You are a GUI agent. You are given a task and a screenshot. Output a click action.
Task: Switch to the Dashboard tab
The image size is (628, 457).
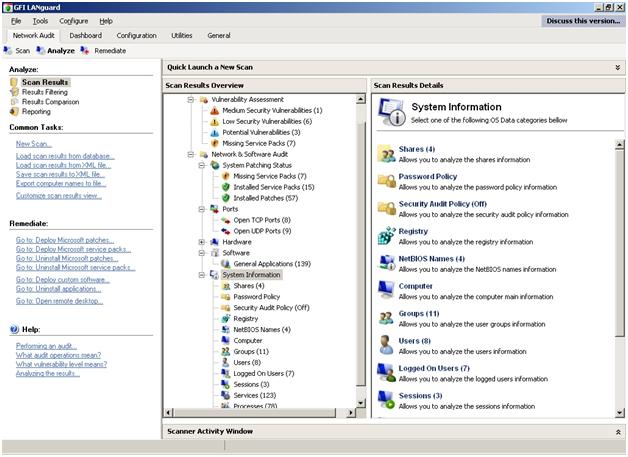pyautogui.click(x=86, y=36)
